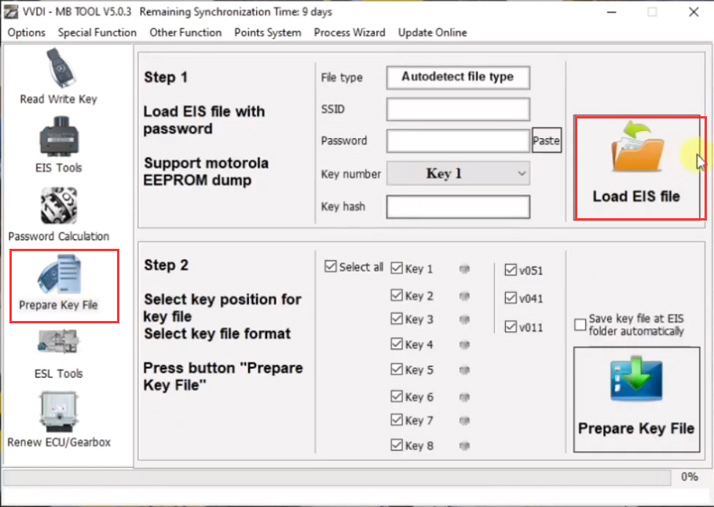Uncheck the Key 2 checkbox
The height and width of the screenshot is (507, 714).
coord(397,296)
